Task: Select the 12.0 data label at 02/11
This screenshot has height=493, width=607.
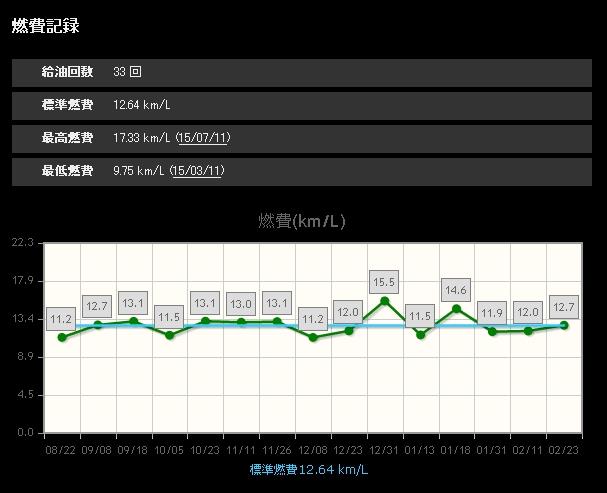Action: [x=528, y=312]
